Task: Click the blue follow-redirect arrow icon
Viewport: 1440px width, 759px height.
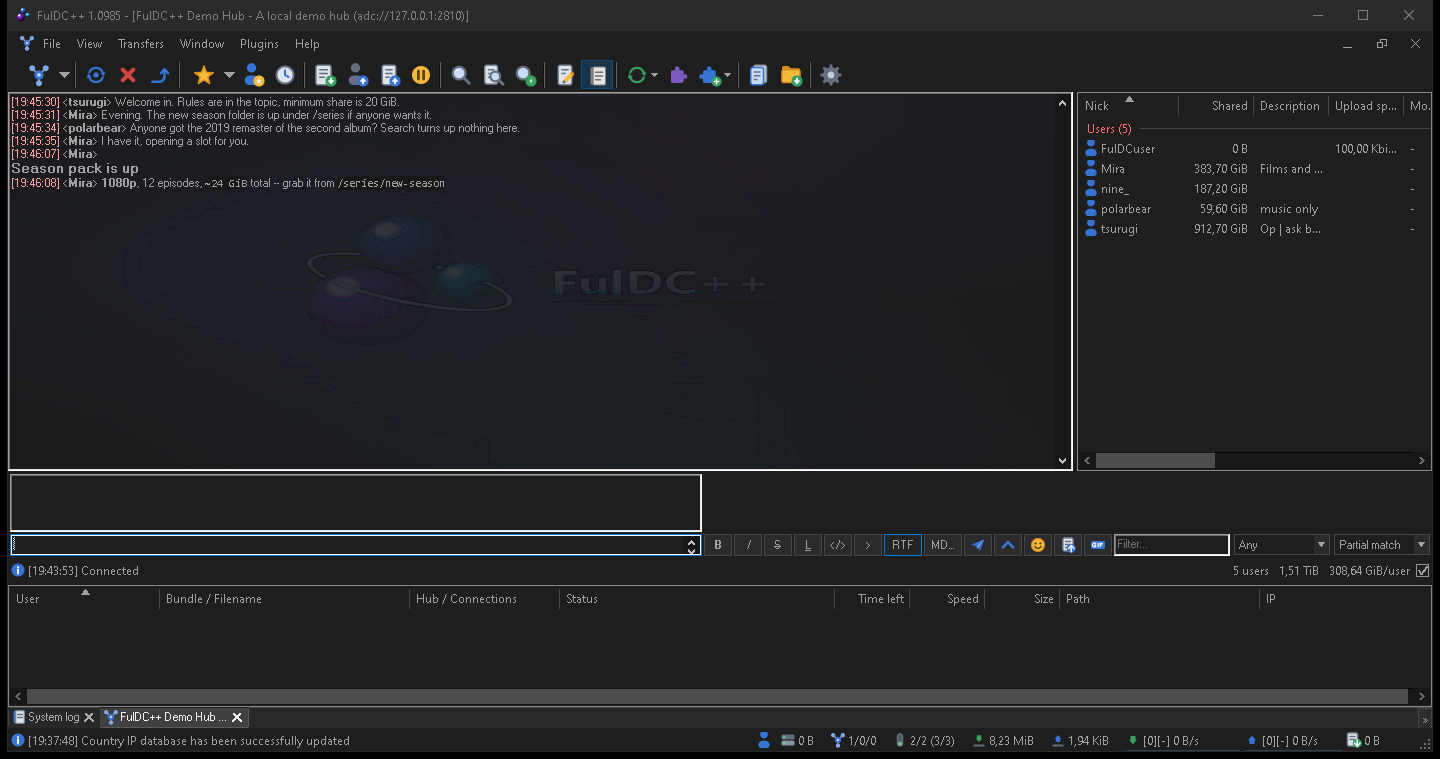Action: [160, 75]
